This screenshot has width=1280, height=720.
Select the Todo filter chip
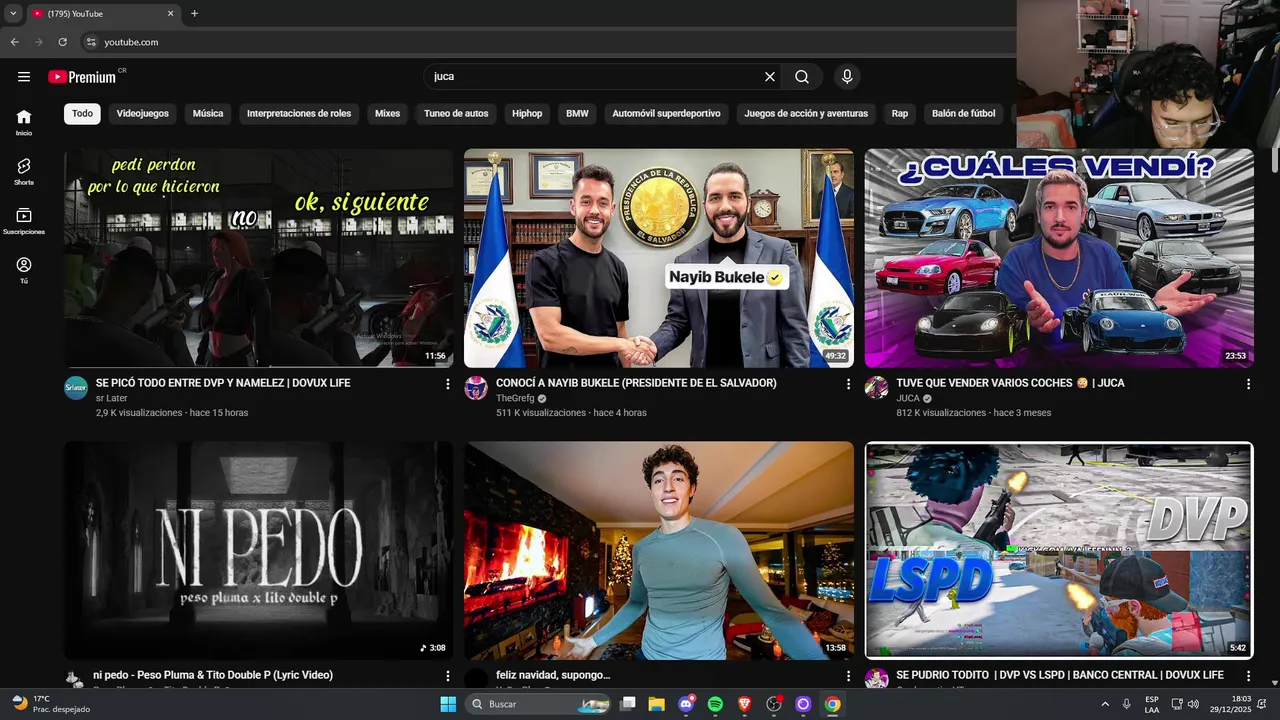pos(82,114)
